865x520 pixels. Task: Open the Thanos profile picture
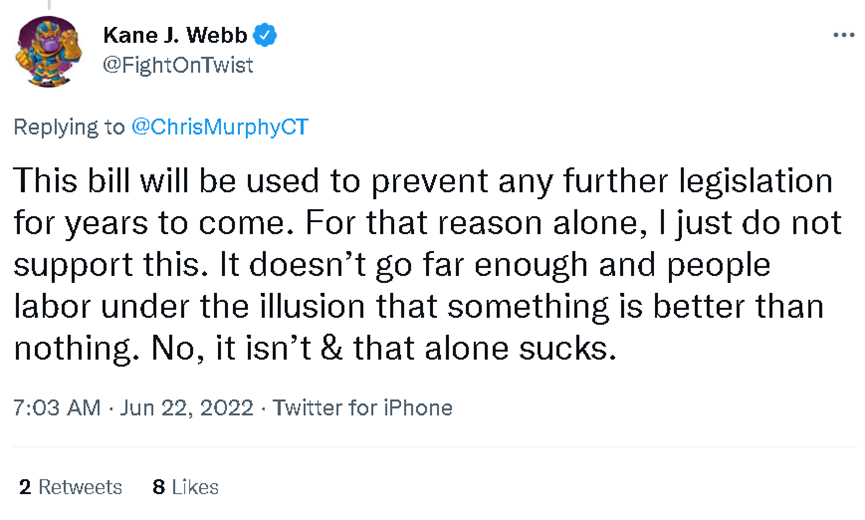point(49,51)
